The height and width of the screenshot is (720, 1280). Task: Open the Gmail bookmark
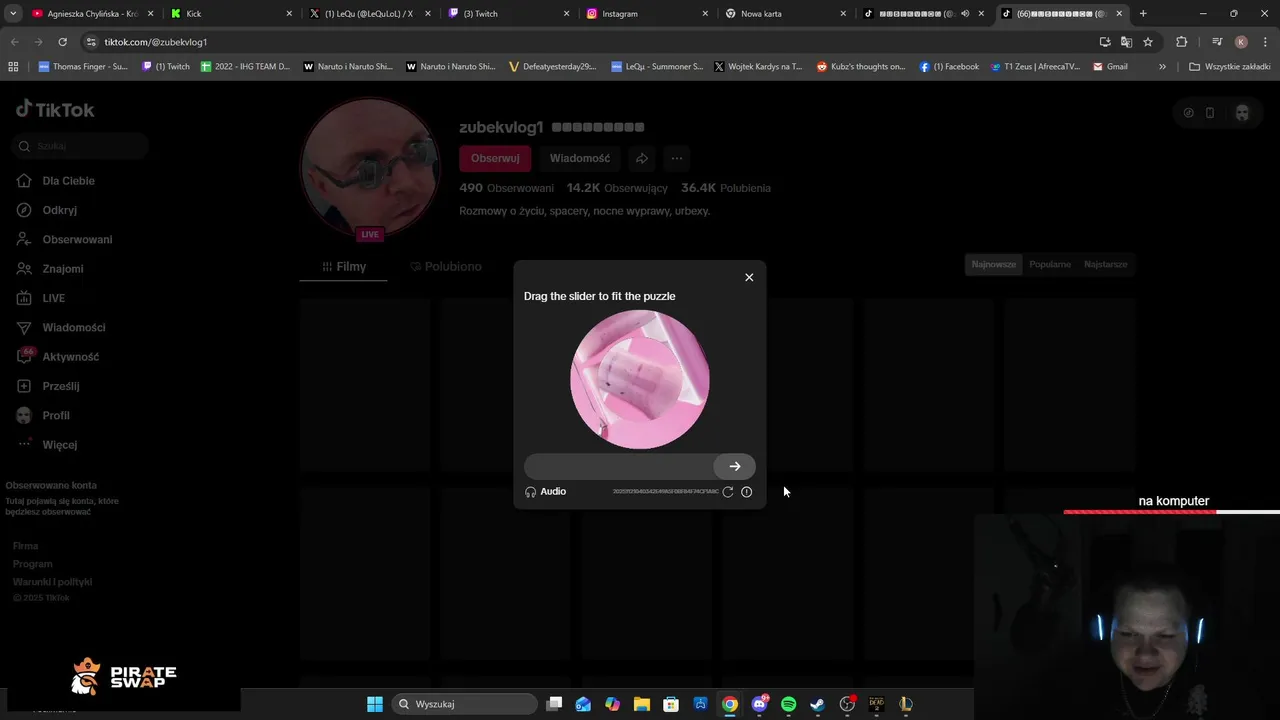[1110, 67]
